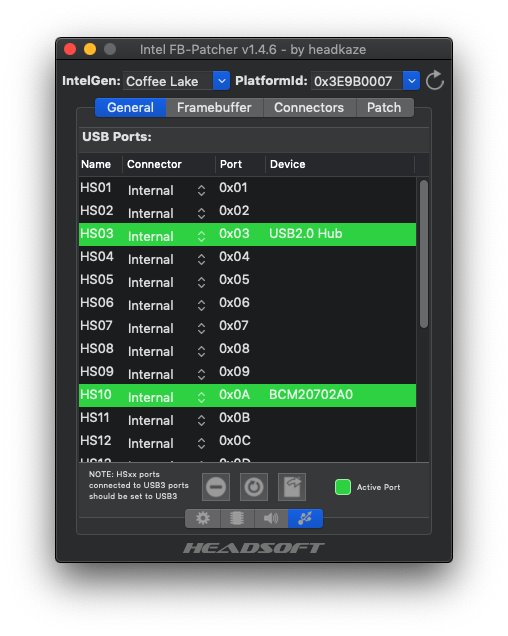Sort by the Connector column header
The height and width of the screenshot is (636, 508).
click(x=168, y=164)
